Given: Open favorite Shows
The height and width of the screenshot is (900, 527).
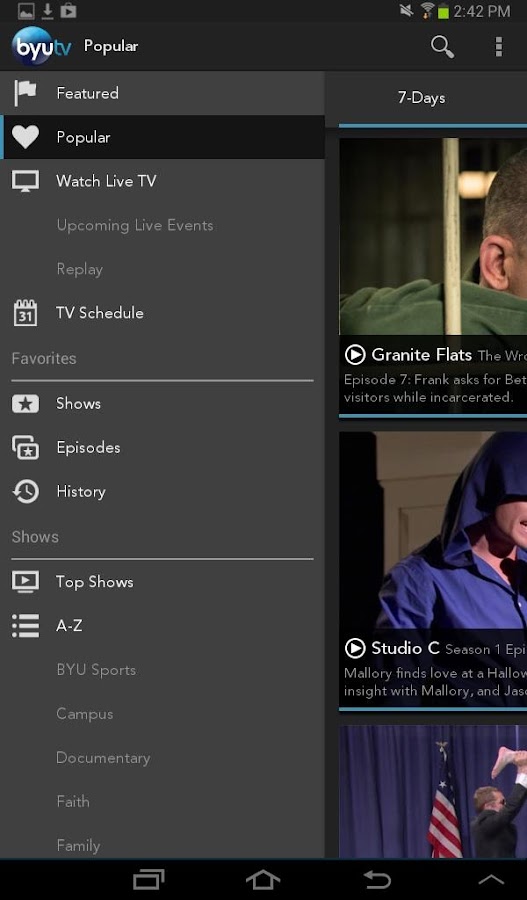Looking at the screenshot, I should (162, 404).
